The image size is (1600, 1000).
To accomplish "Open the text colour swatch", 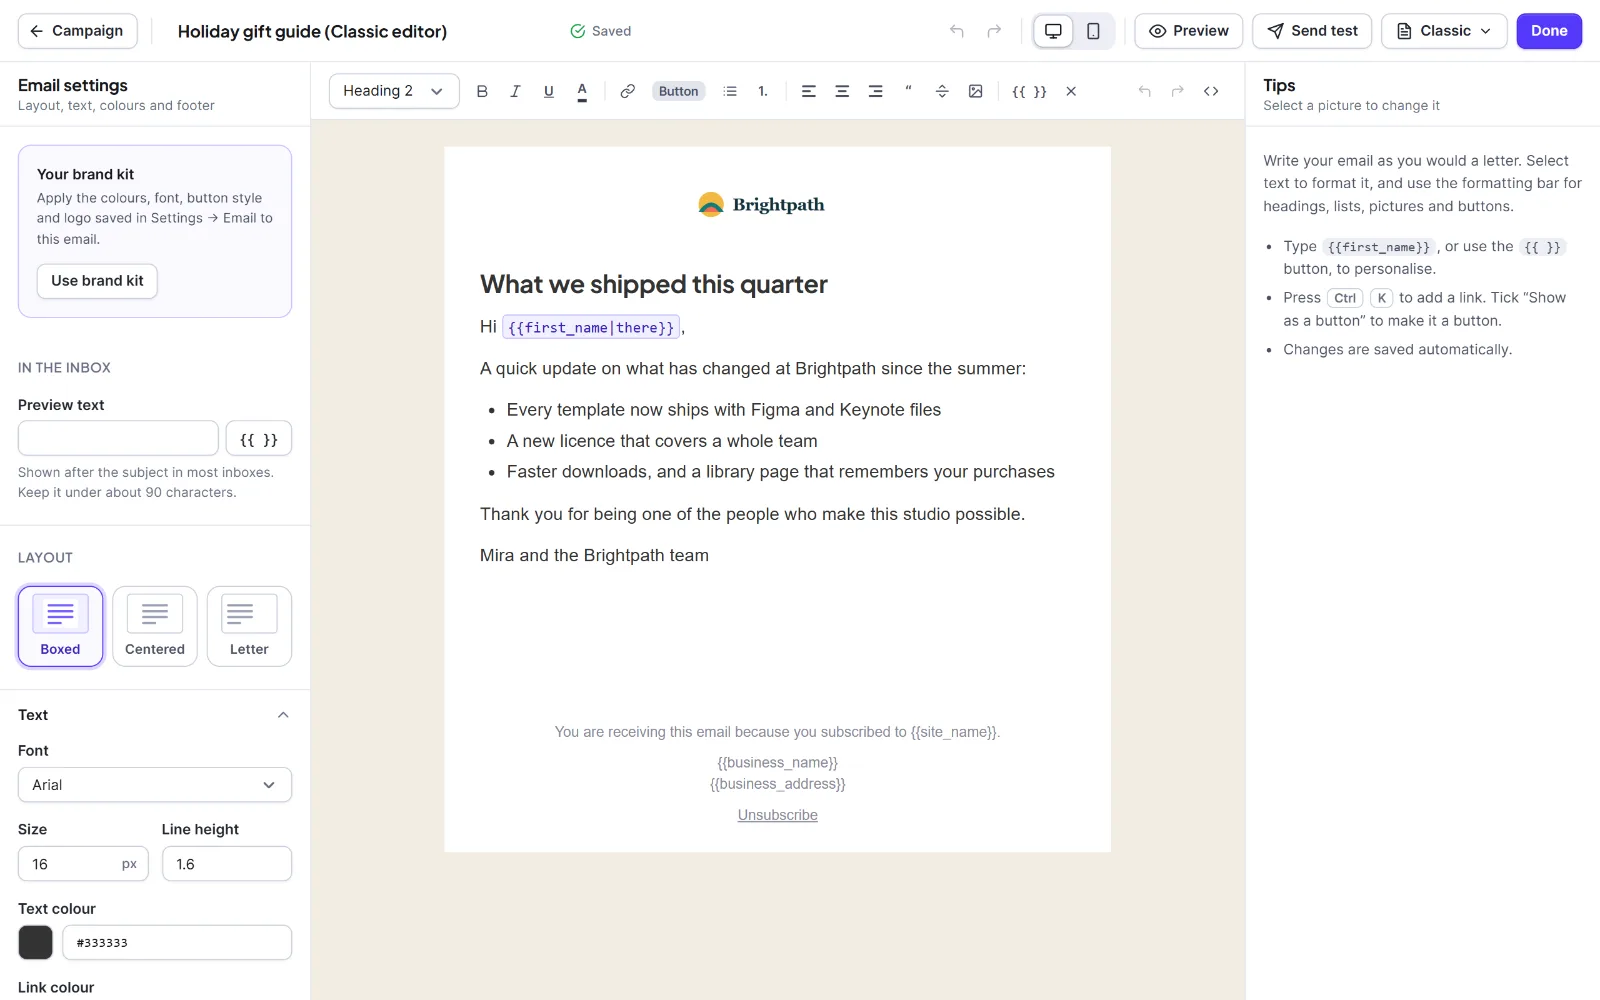I will 35,942.
